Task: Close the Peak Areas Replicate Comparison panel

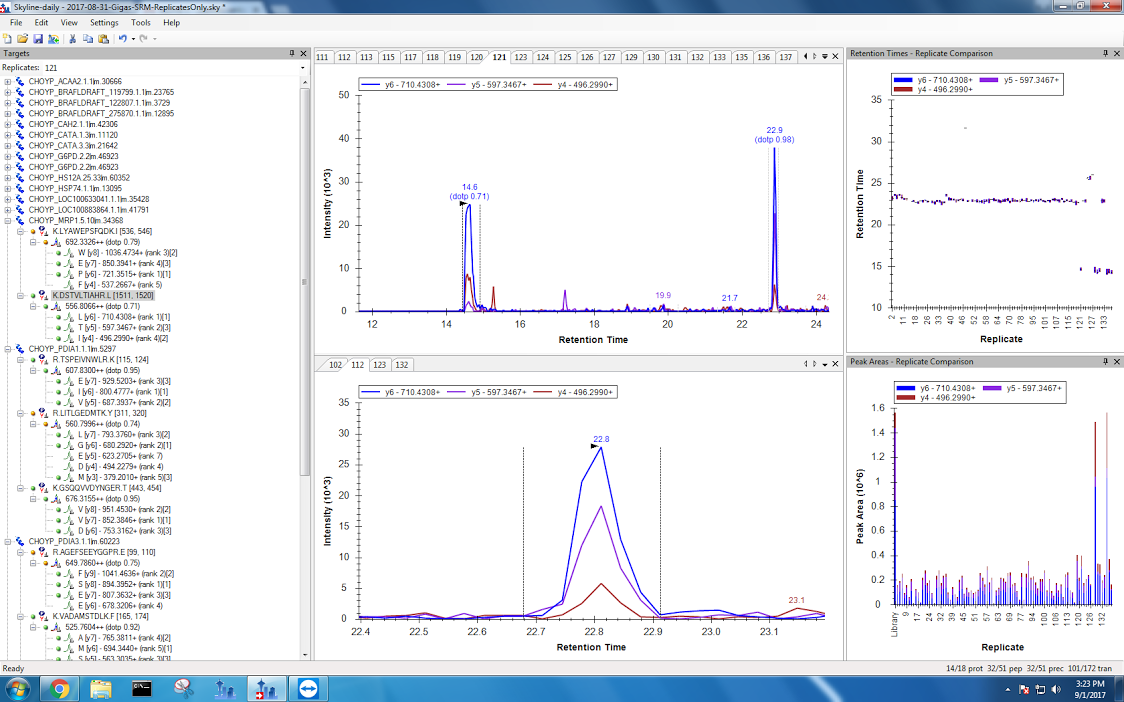Action: point(1116,361)
